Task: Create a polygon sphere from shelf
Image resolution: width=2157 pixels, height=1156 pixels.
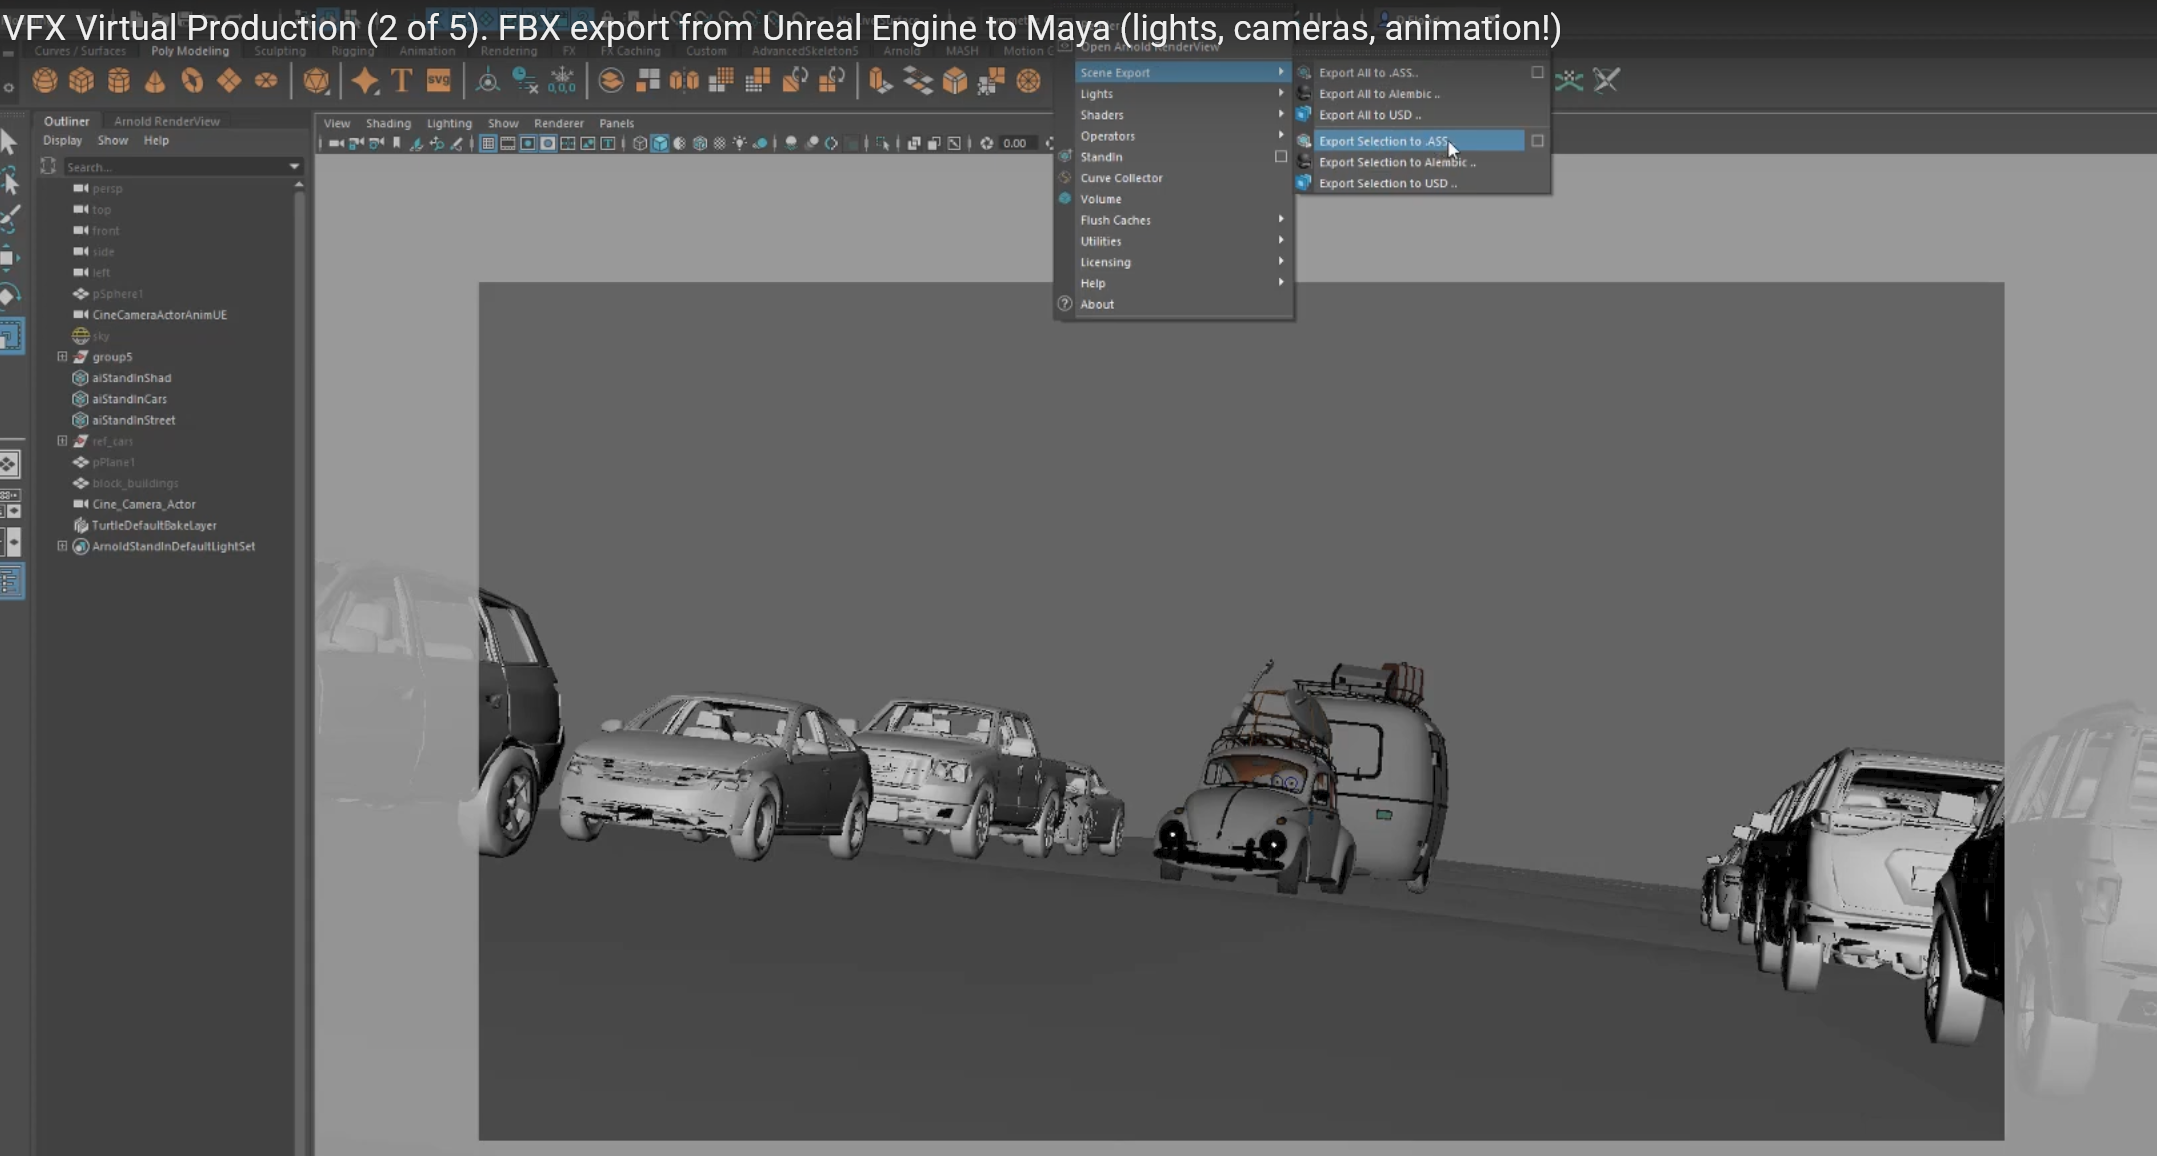Action: pyautogui.click(x=44, y=81)
